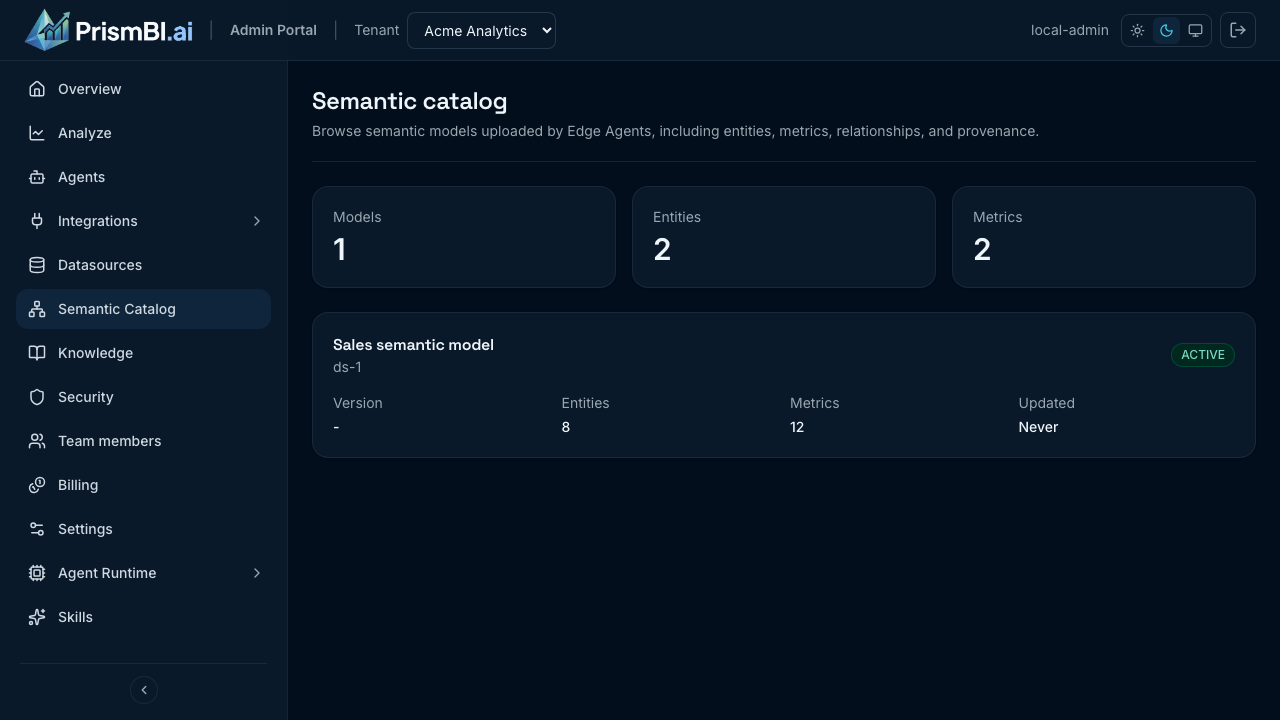The width and height of the screenshot is (1280, 720).
Task: Collapse the sidebar
Action: [x=144, y=690]
